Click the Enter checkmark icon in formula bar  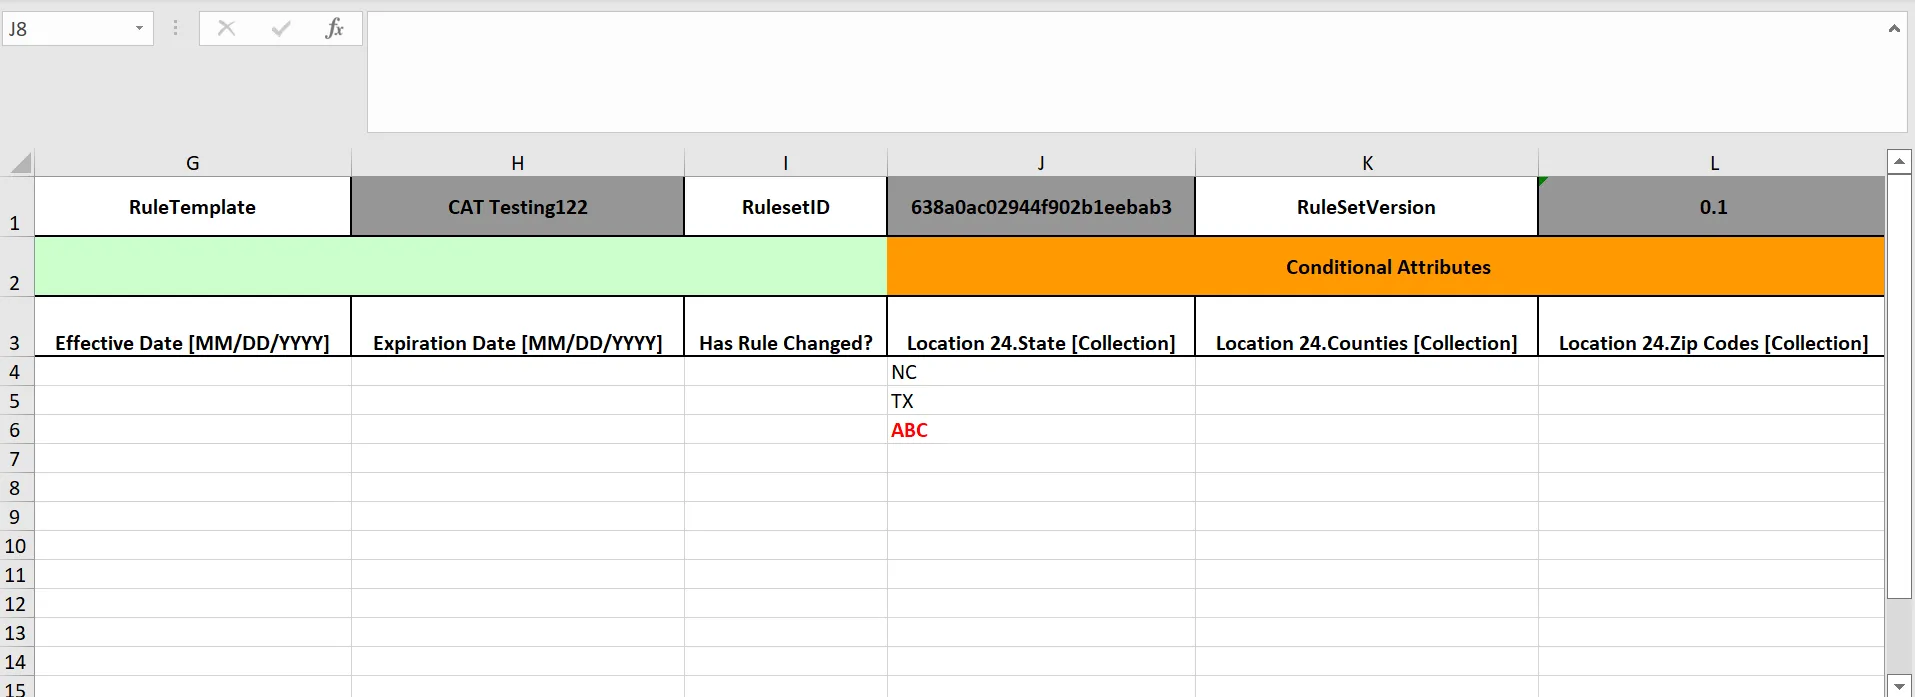(x=281, y=28)
